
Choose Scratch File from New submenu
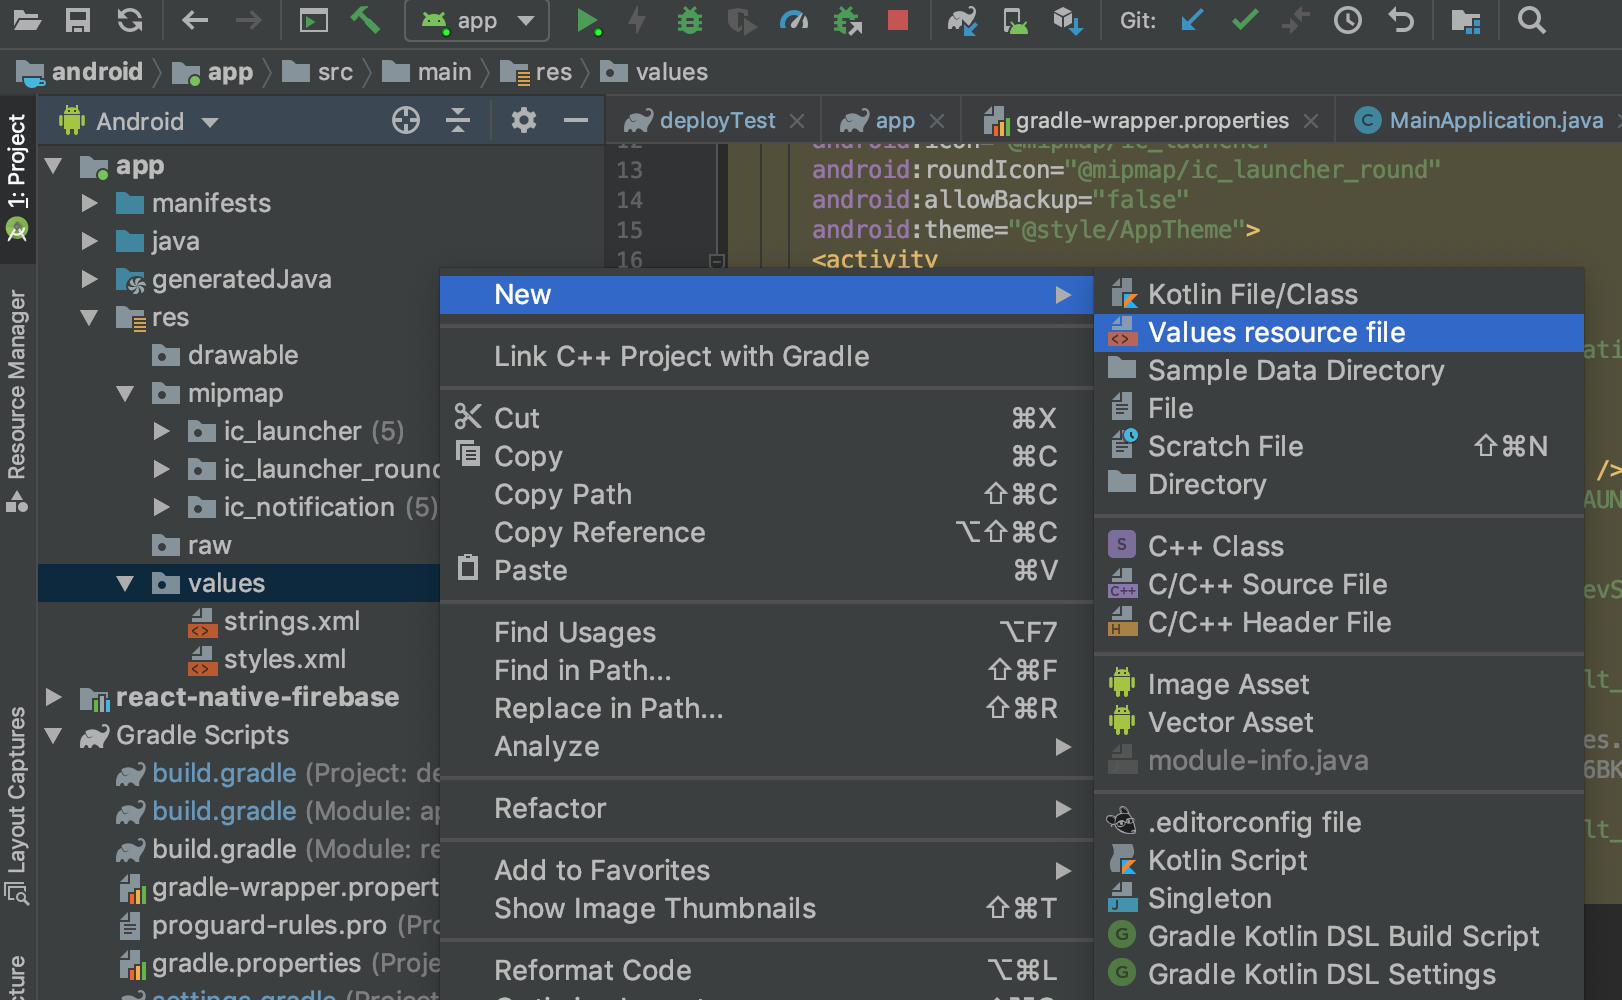(x=1339, y=447)
